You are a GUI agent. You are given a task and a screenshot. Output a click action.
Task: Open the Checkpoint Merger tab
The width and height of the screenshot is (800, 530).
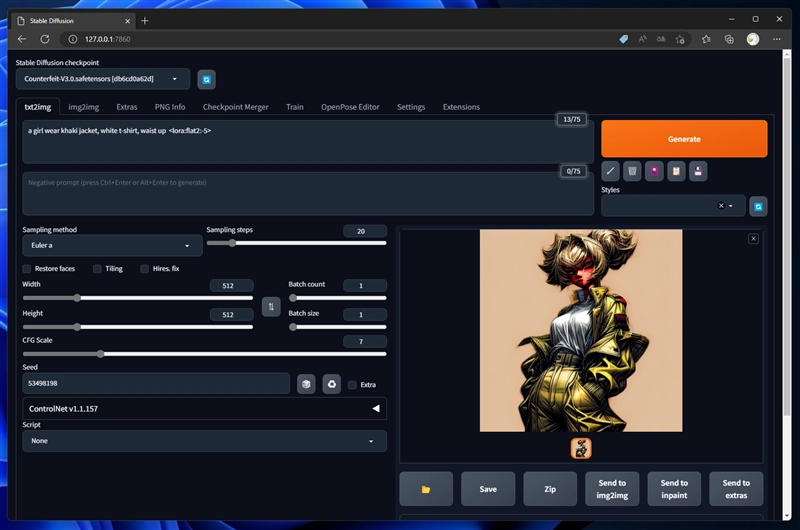[x=235, y=107]
